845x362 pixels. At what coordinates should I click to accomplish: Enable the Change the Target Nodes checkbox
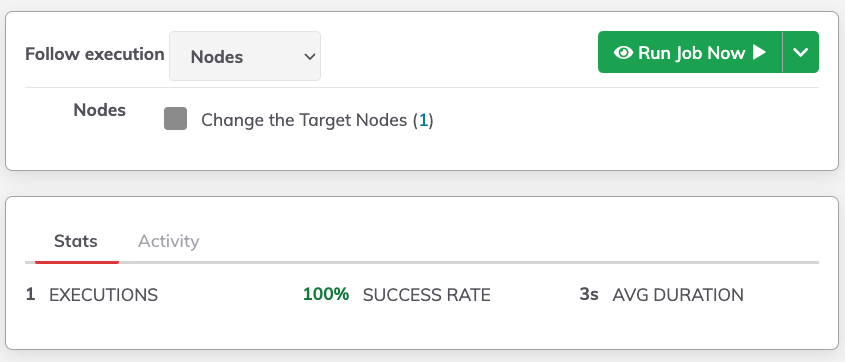click(176, 119)
